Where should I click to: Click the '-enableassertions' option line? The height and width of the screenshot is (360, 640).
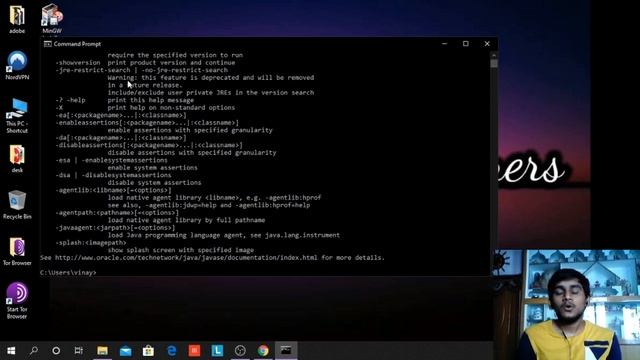coord(147,122)
